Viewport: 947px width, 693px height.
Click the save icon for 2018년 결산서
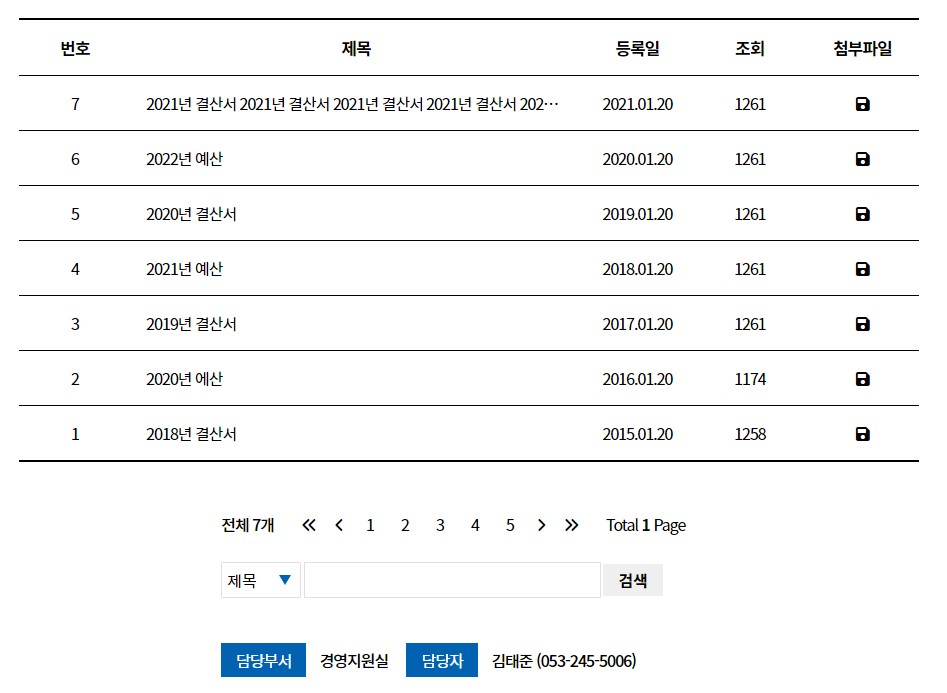click(x=862, y=434)
